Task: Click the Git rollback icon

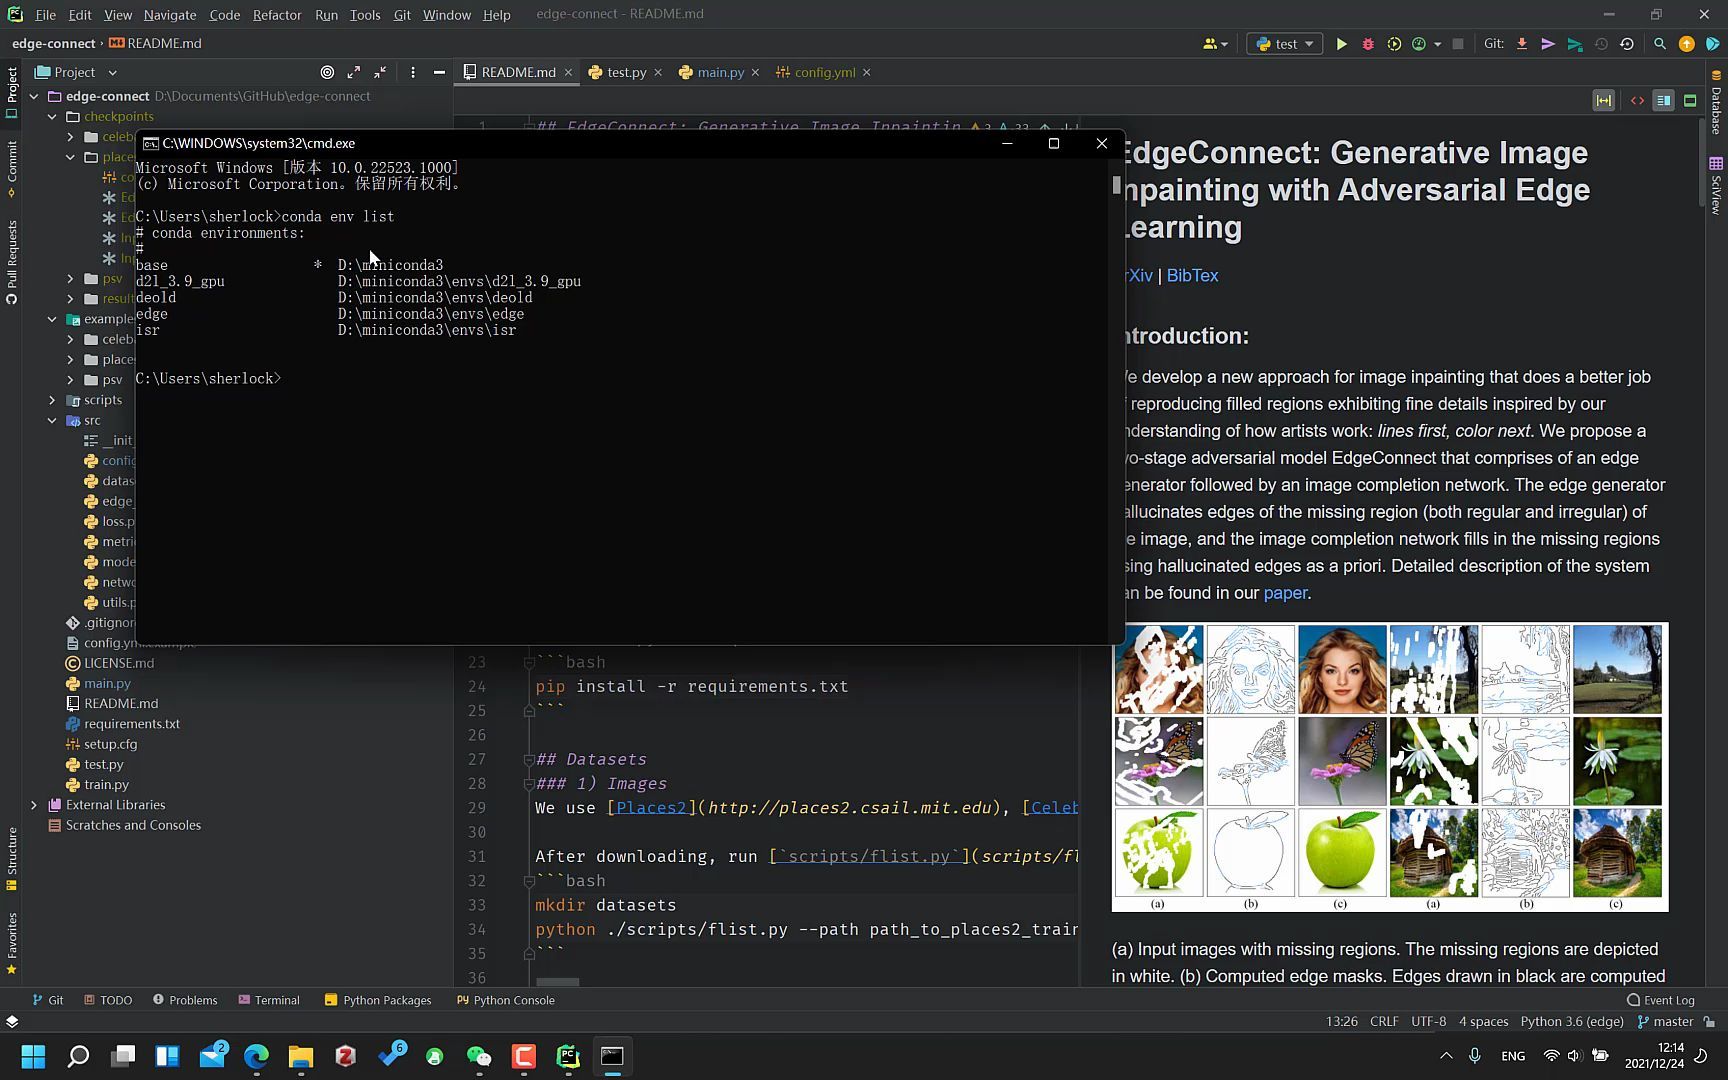Action: 1627,44
